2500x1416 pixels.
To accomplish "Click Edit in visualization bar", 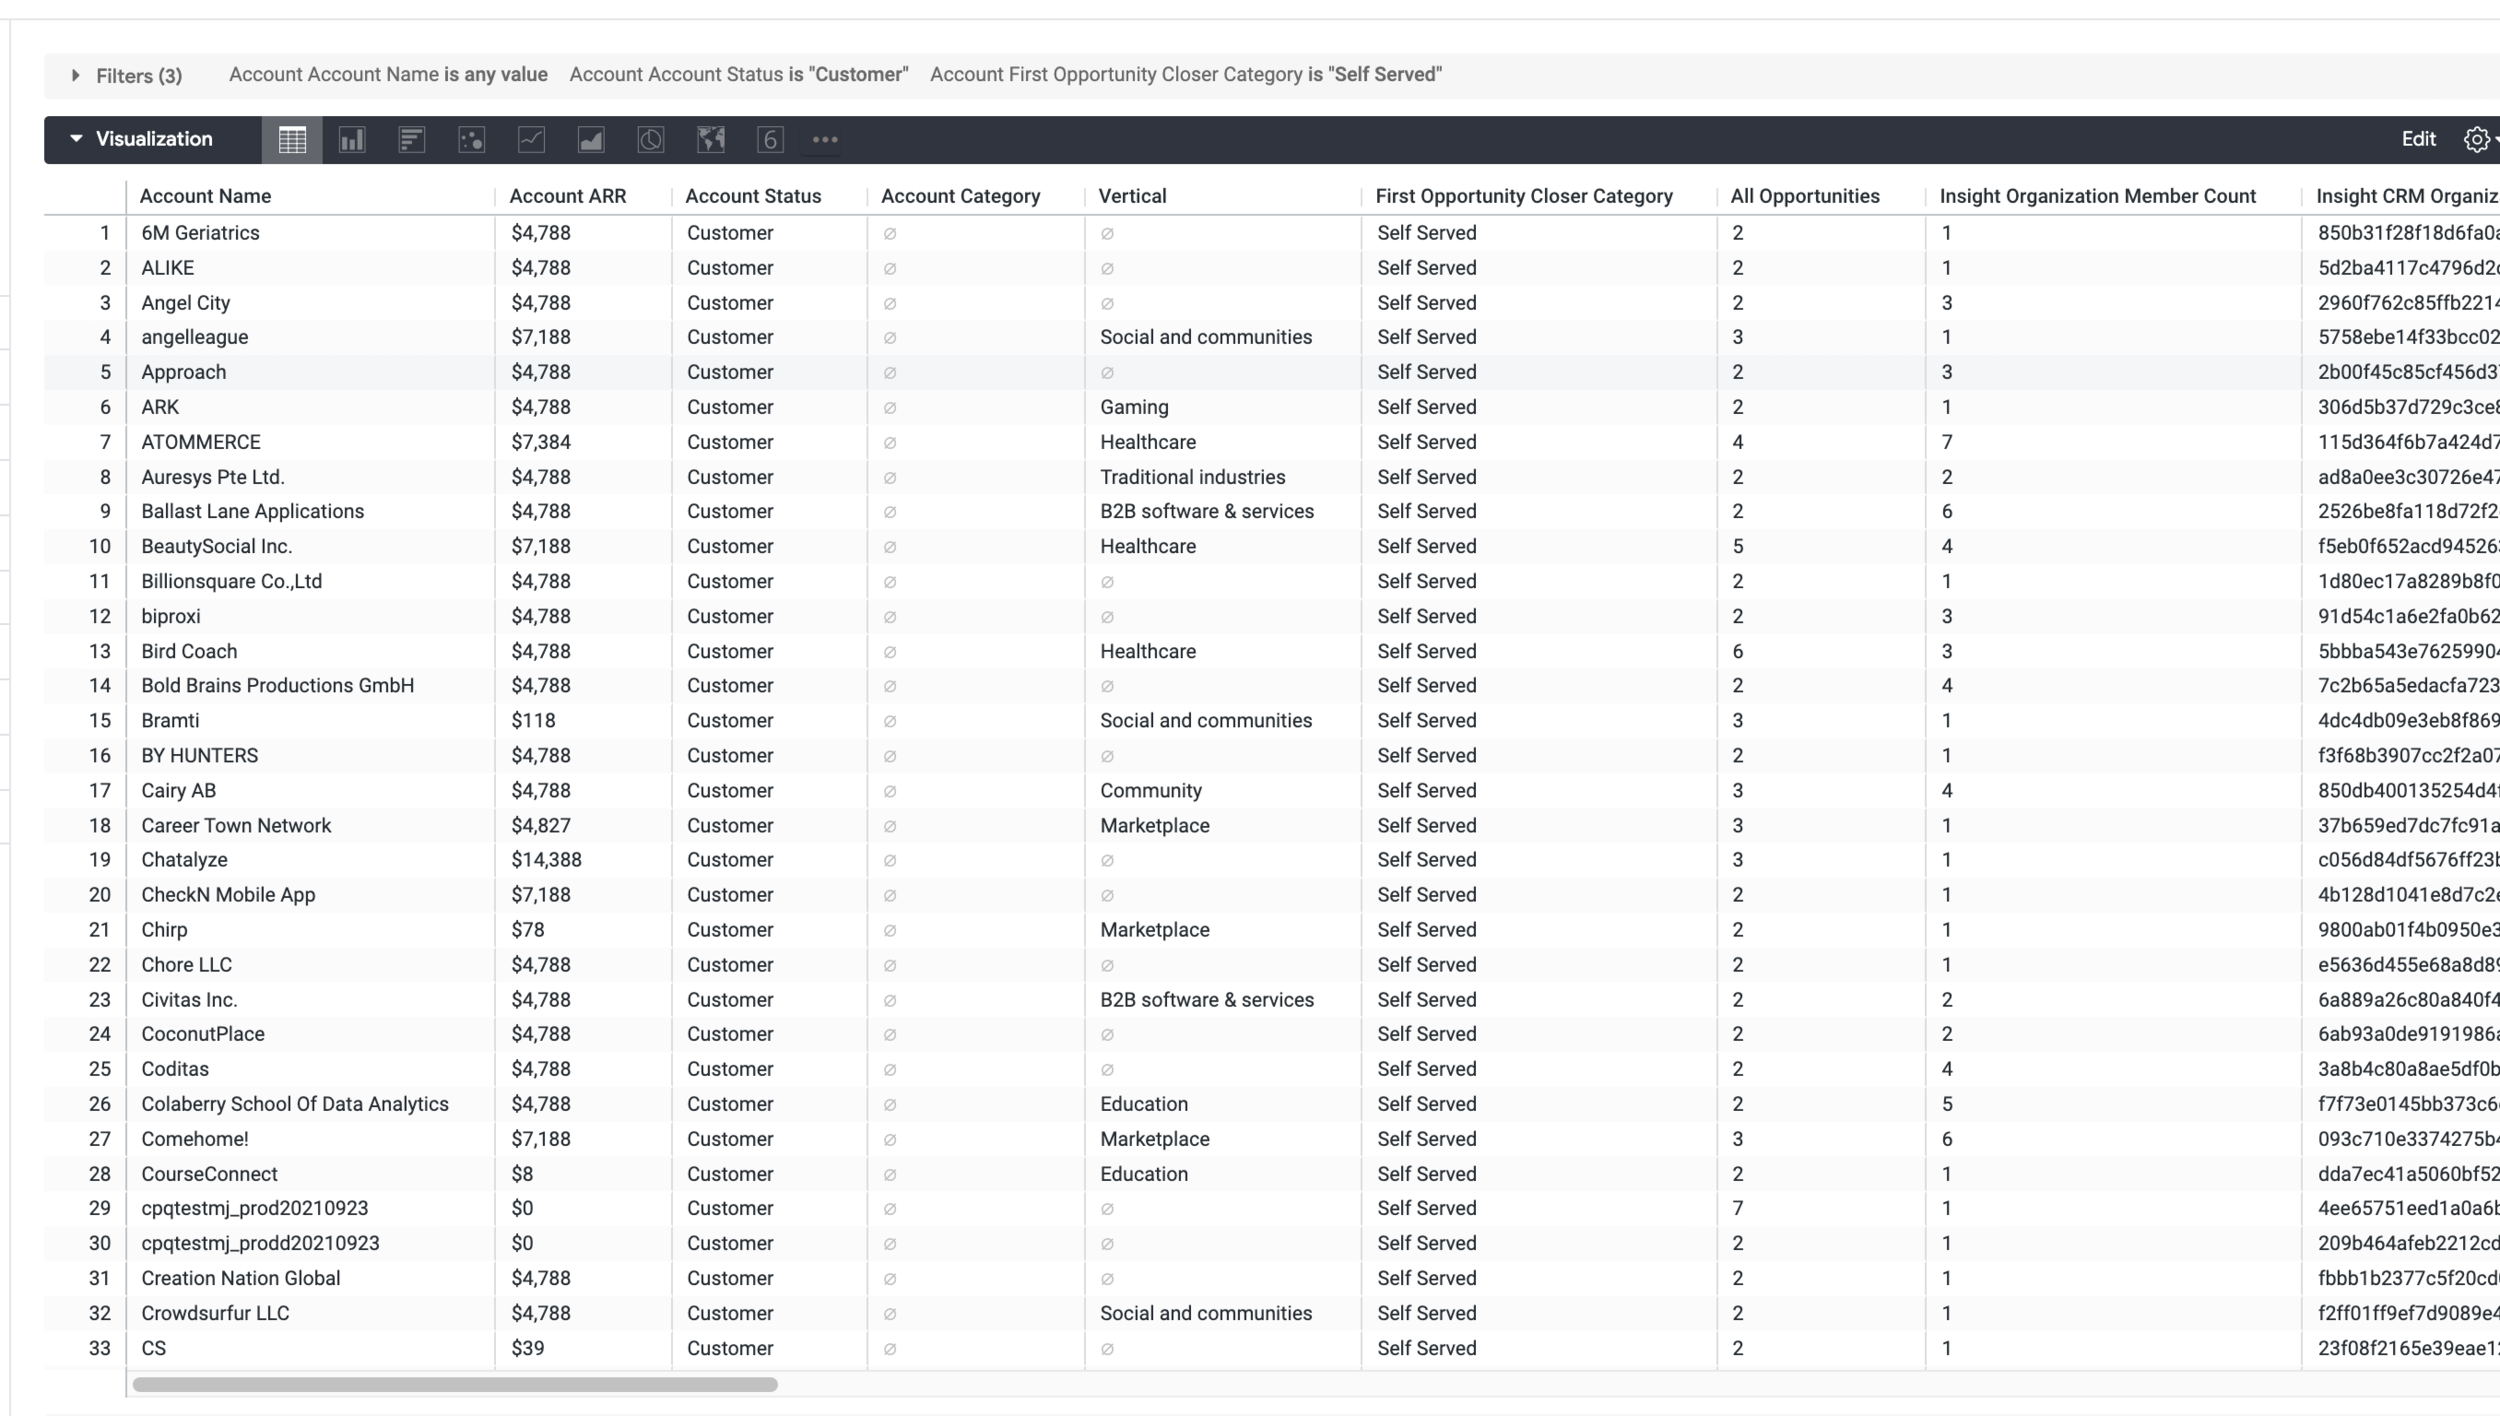I will click(x=2418, y=139).
